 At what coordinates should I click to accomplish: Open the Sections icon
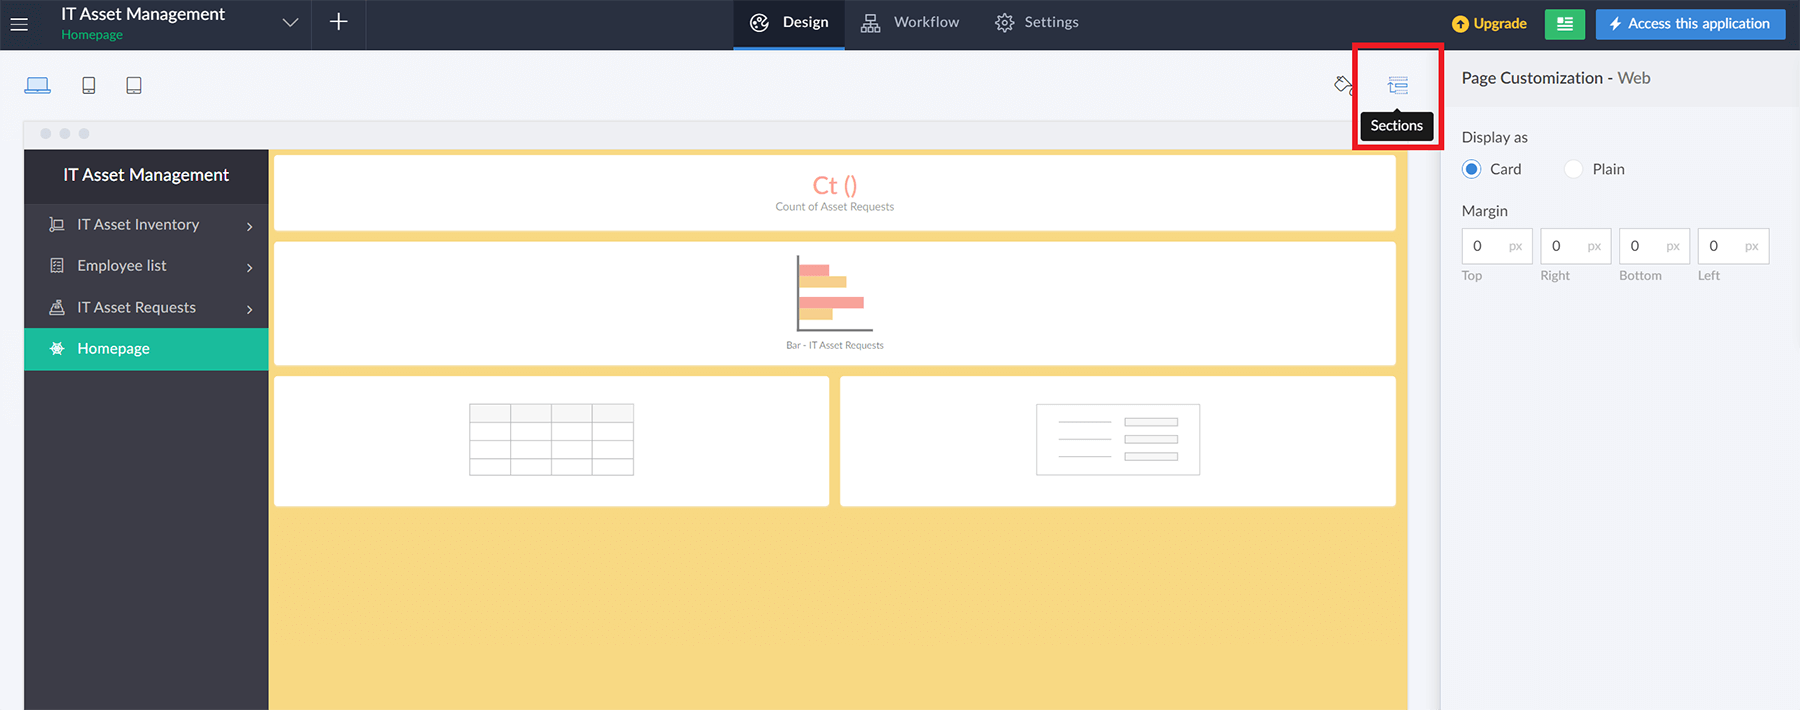click(x=1398, y=86)
